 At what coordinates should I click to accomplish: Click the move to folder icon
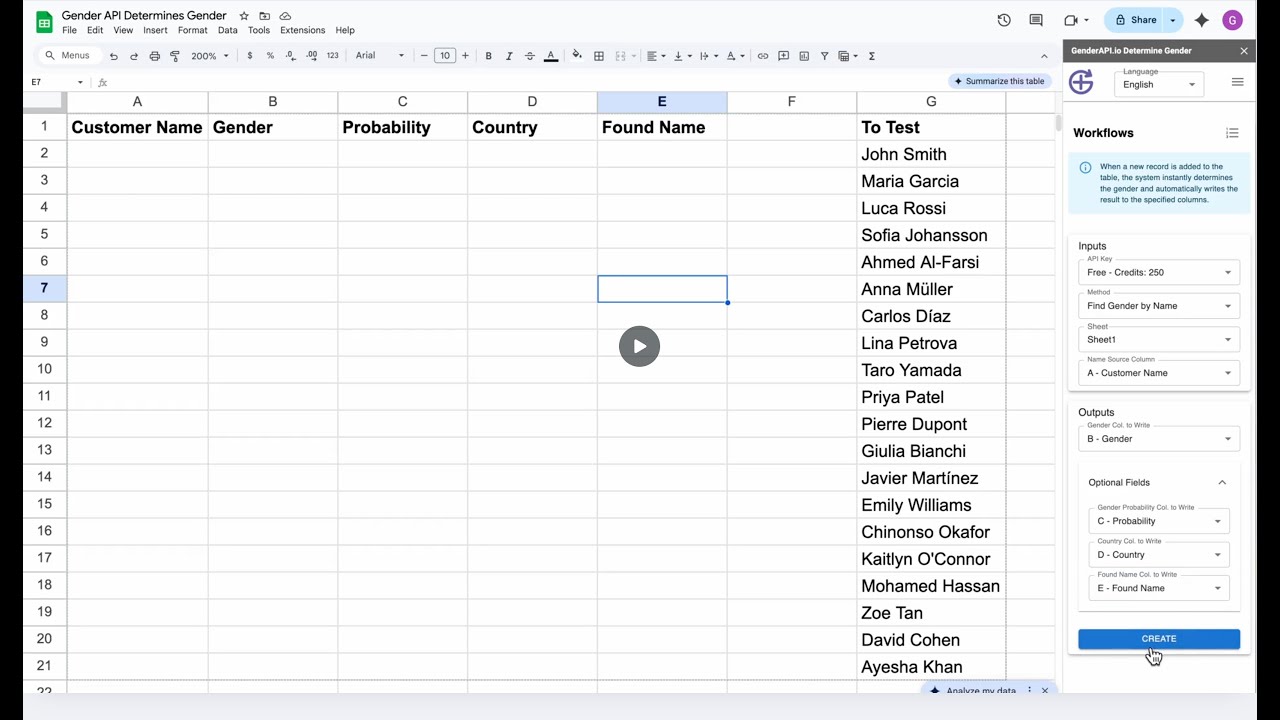[x=264, y=16]
